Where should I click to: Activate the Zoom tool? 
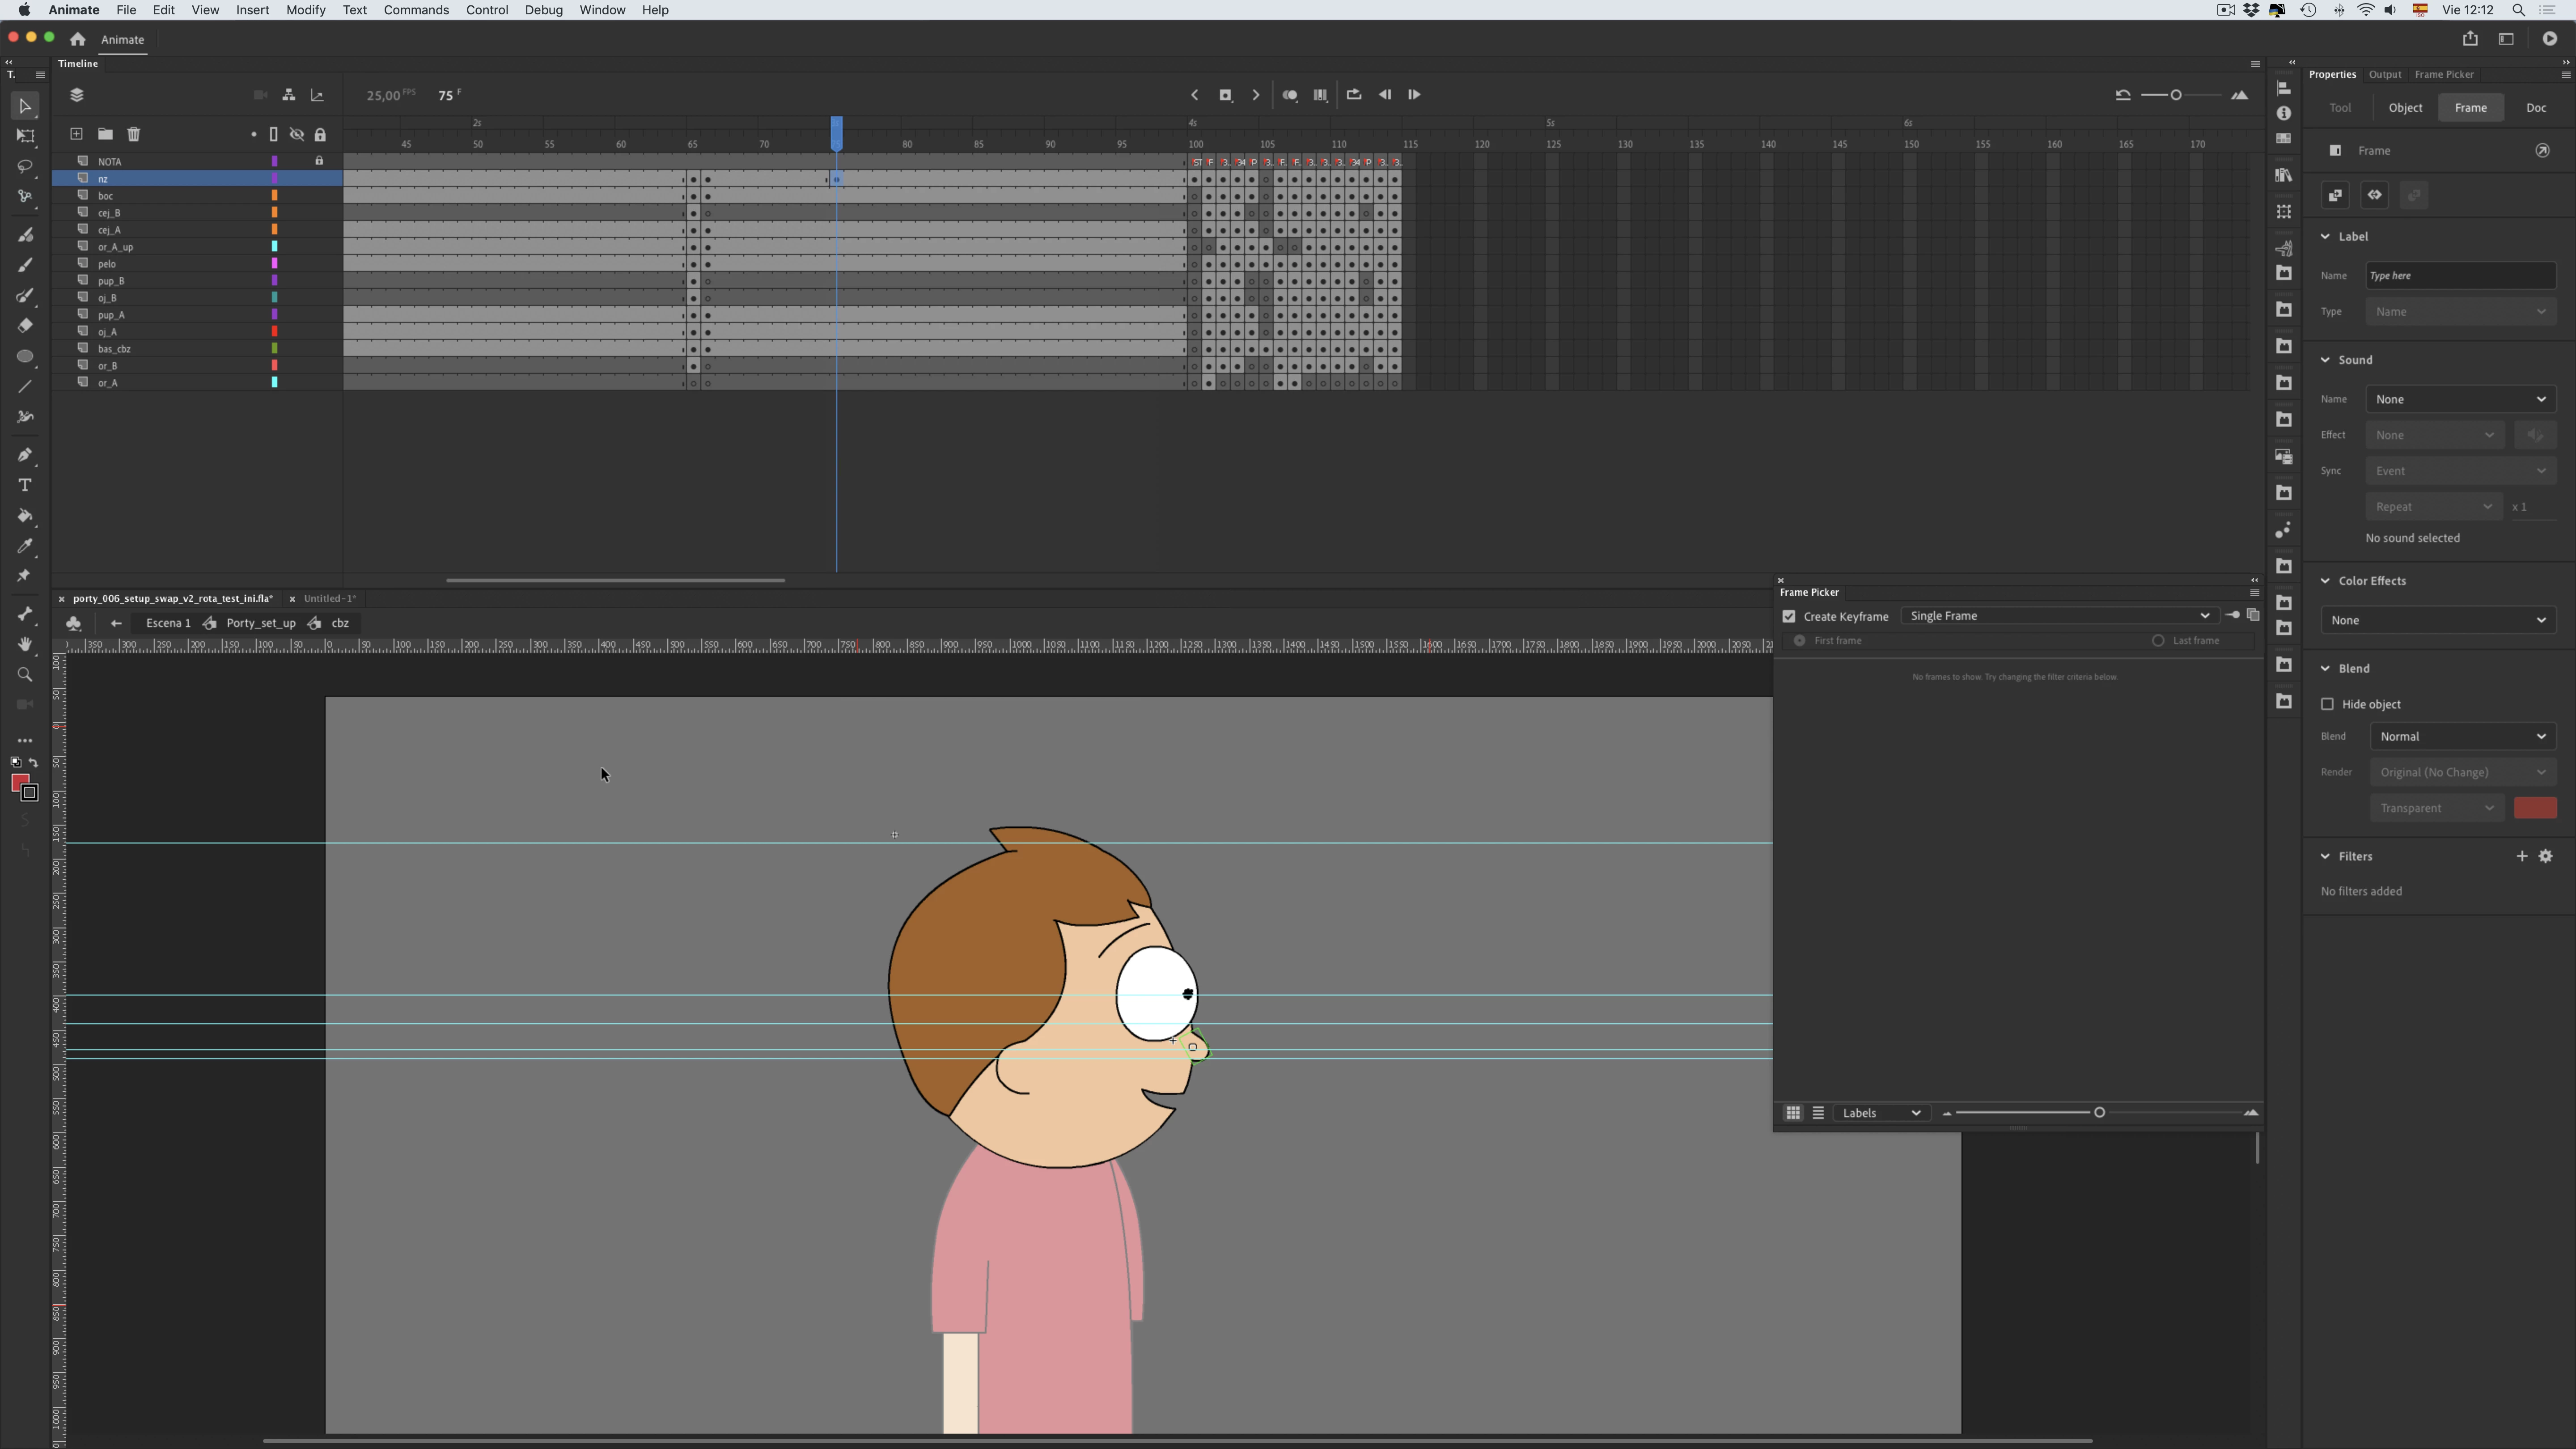click(25, 675)
